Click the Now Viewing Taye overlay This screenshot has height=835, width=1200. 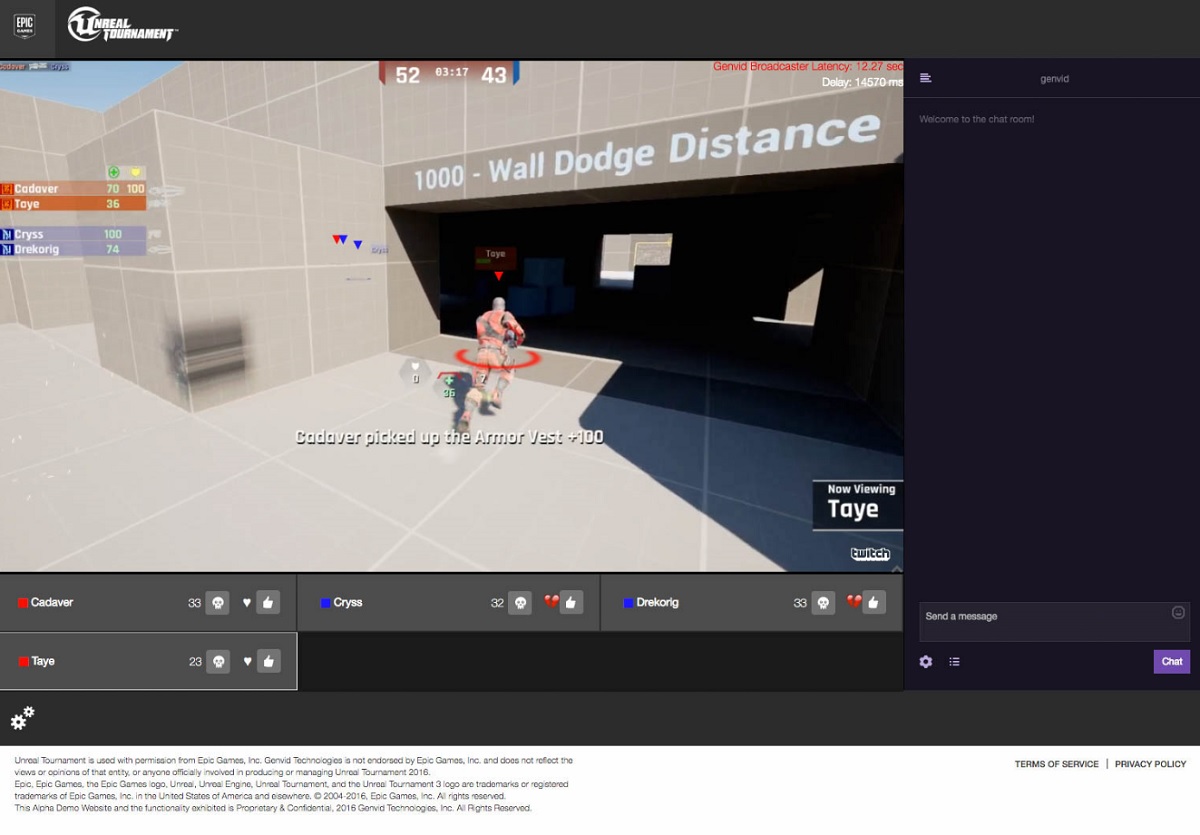tap(858, 503)
